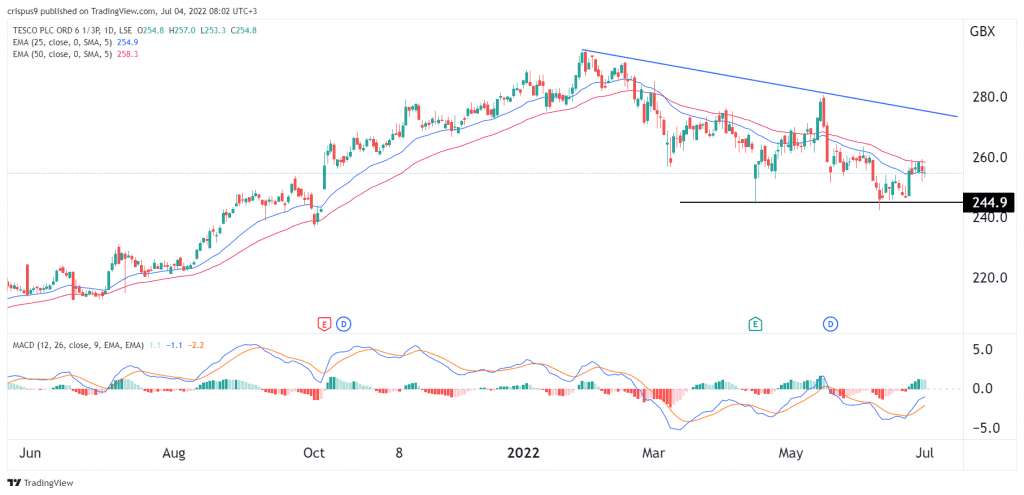
Task: Click the blue dividend D marker near October
Action: (x=343, y=324)
